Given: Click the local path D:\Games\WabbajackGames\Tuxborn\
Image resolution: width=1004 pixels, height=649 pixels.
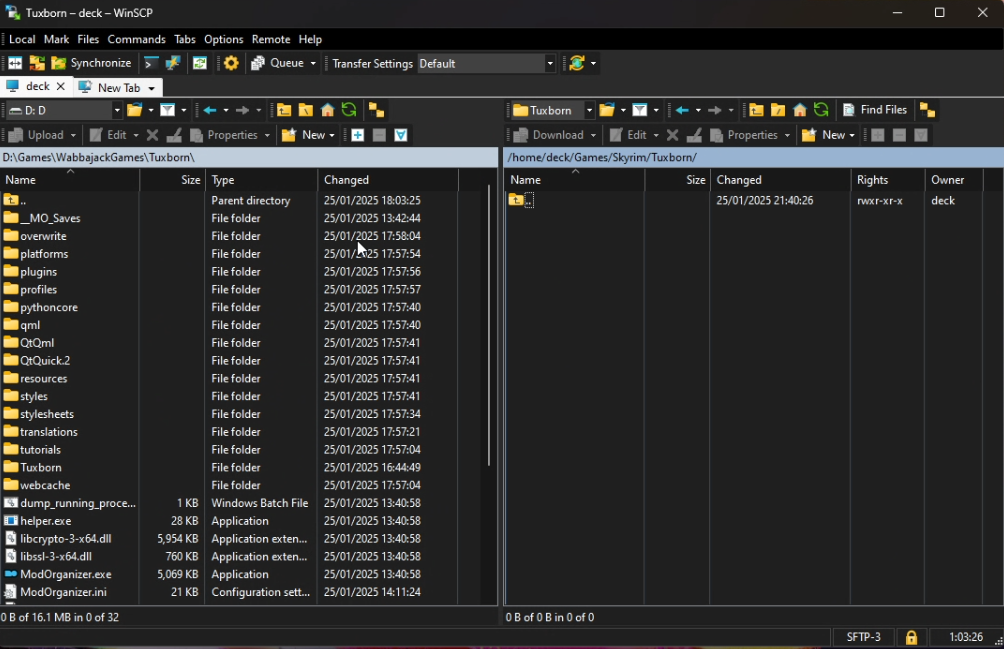Looking at the screenshot, I should click(x=99, y=157).
